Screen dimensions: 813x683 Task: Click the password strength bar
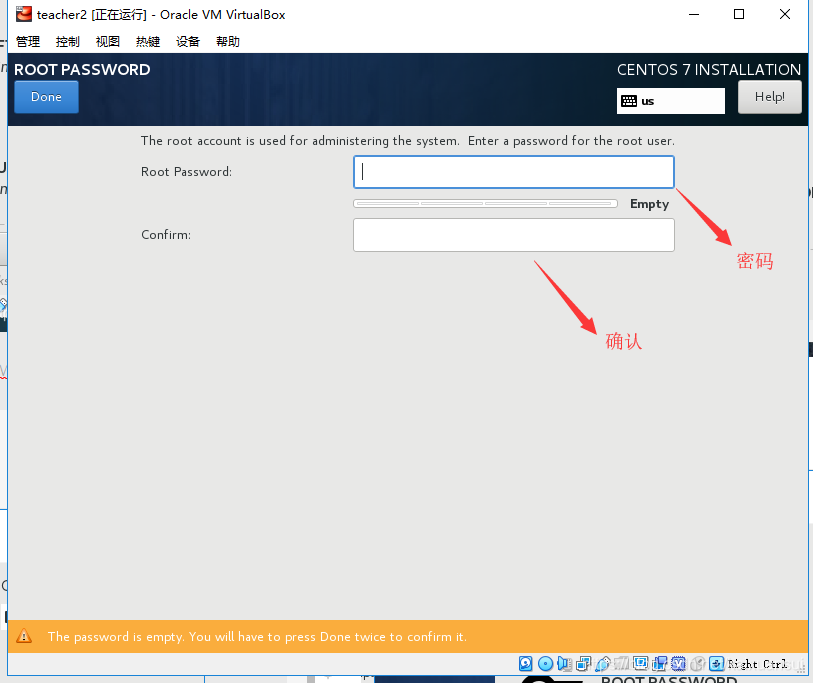click(x=485, y=204)
